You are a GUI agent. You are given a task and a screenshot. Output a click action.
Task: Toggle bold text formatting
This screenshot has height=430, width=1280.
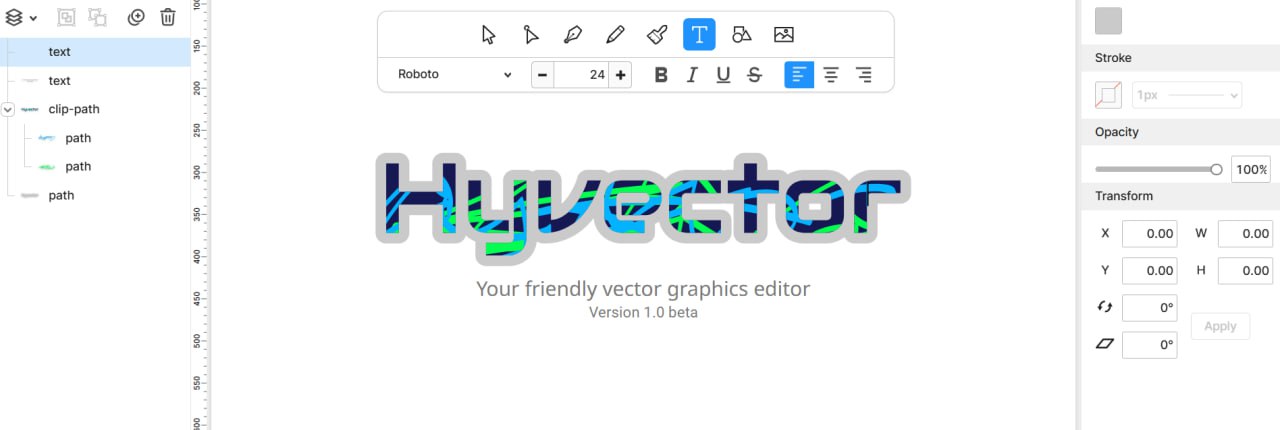coord(660,75)
